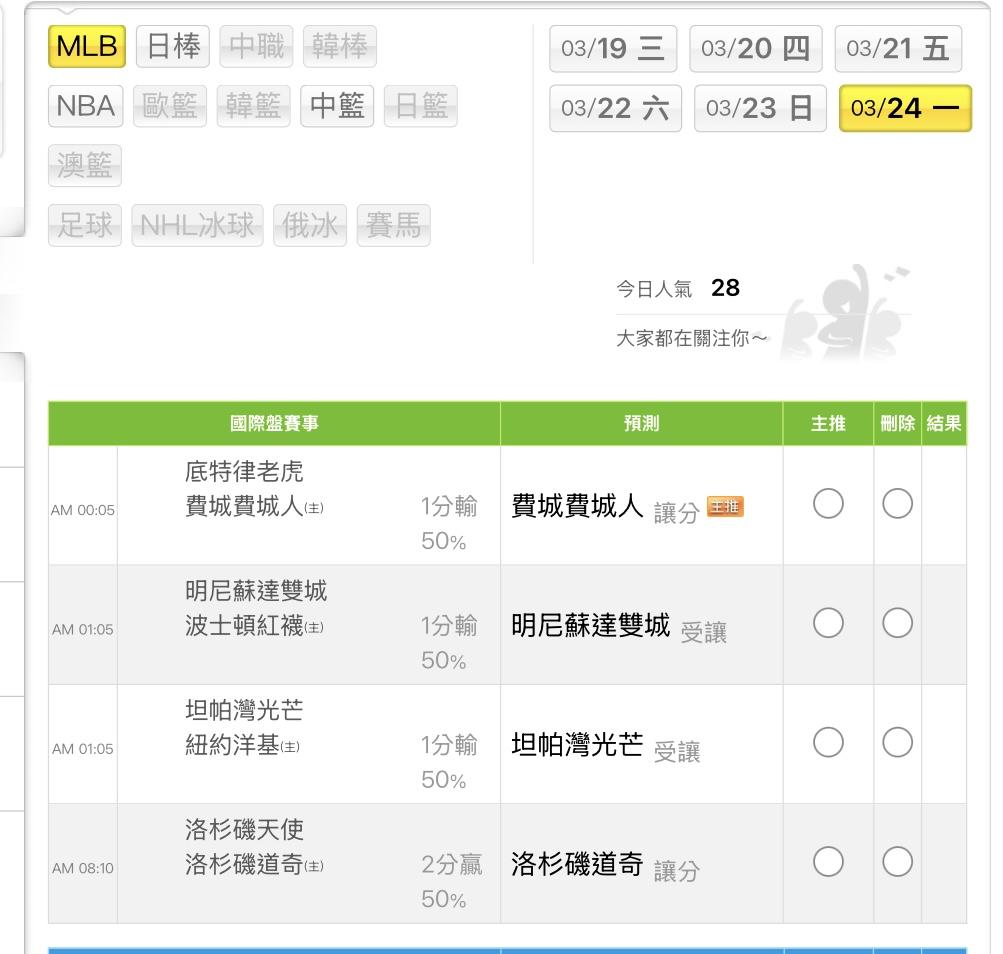Select delete radio for 費城費城人 prediction

click(x=897, y=504)
